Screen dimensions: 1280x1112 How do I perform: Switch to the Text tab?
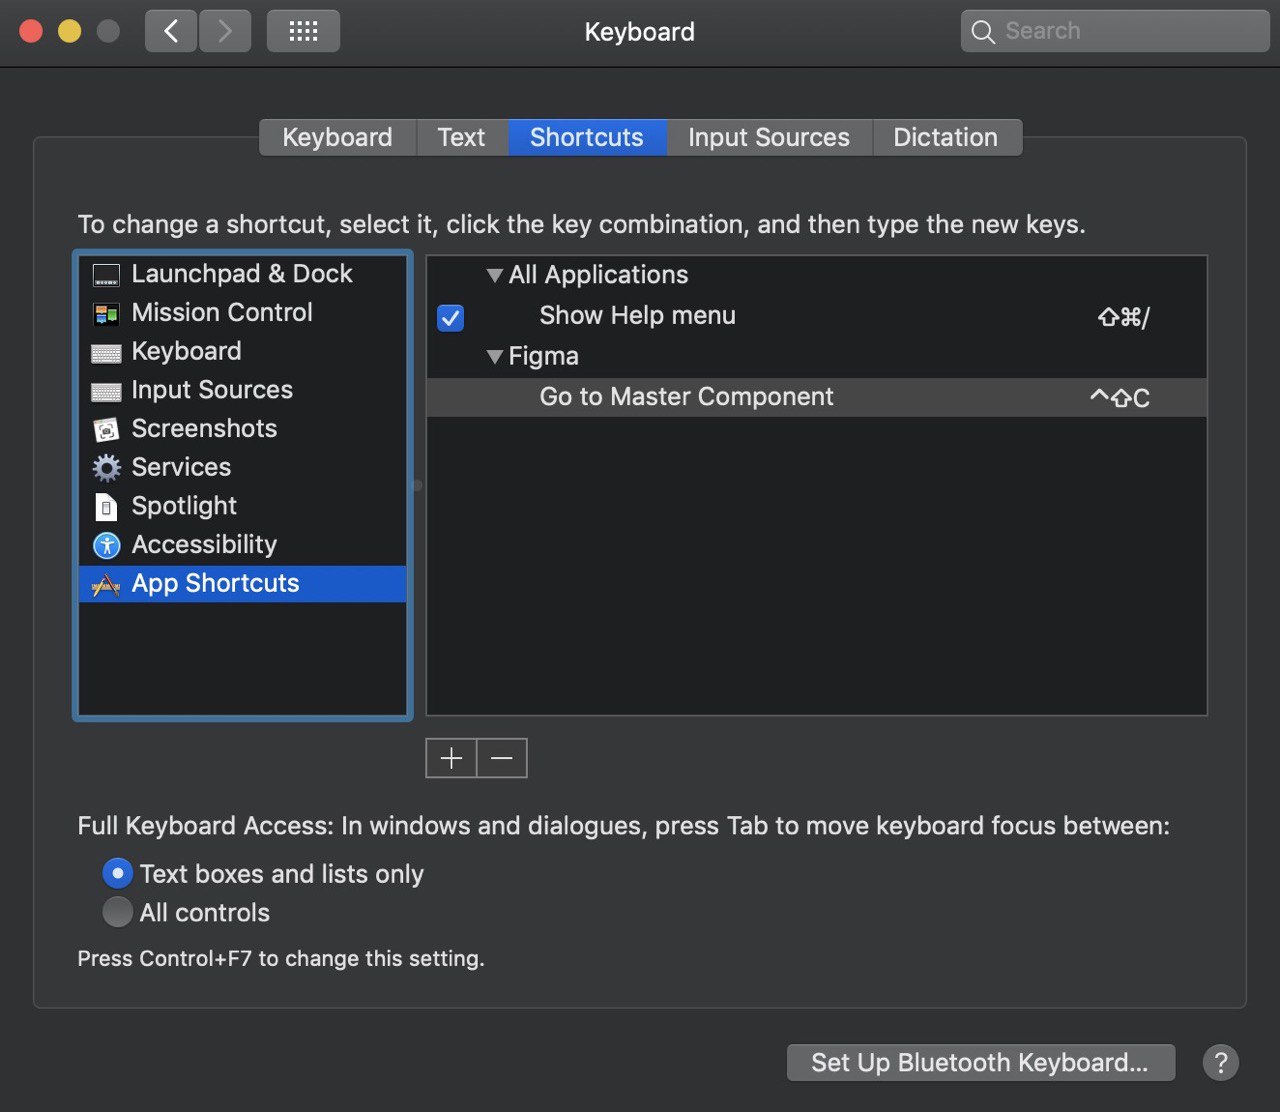click(461, 137)
